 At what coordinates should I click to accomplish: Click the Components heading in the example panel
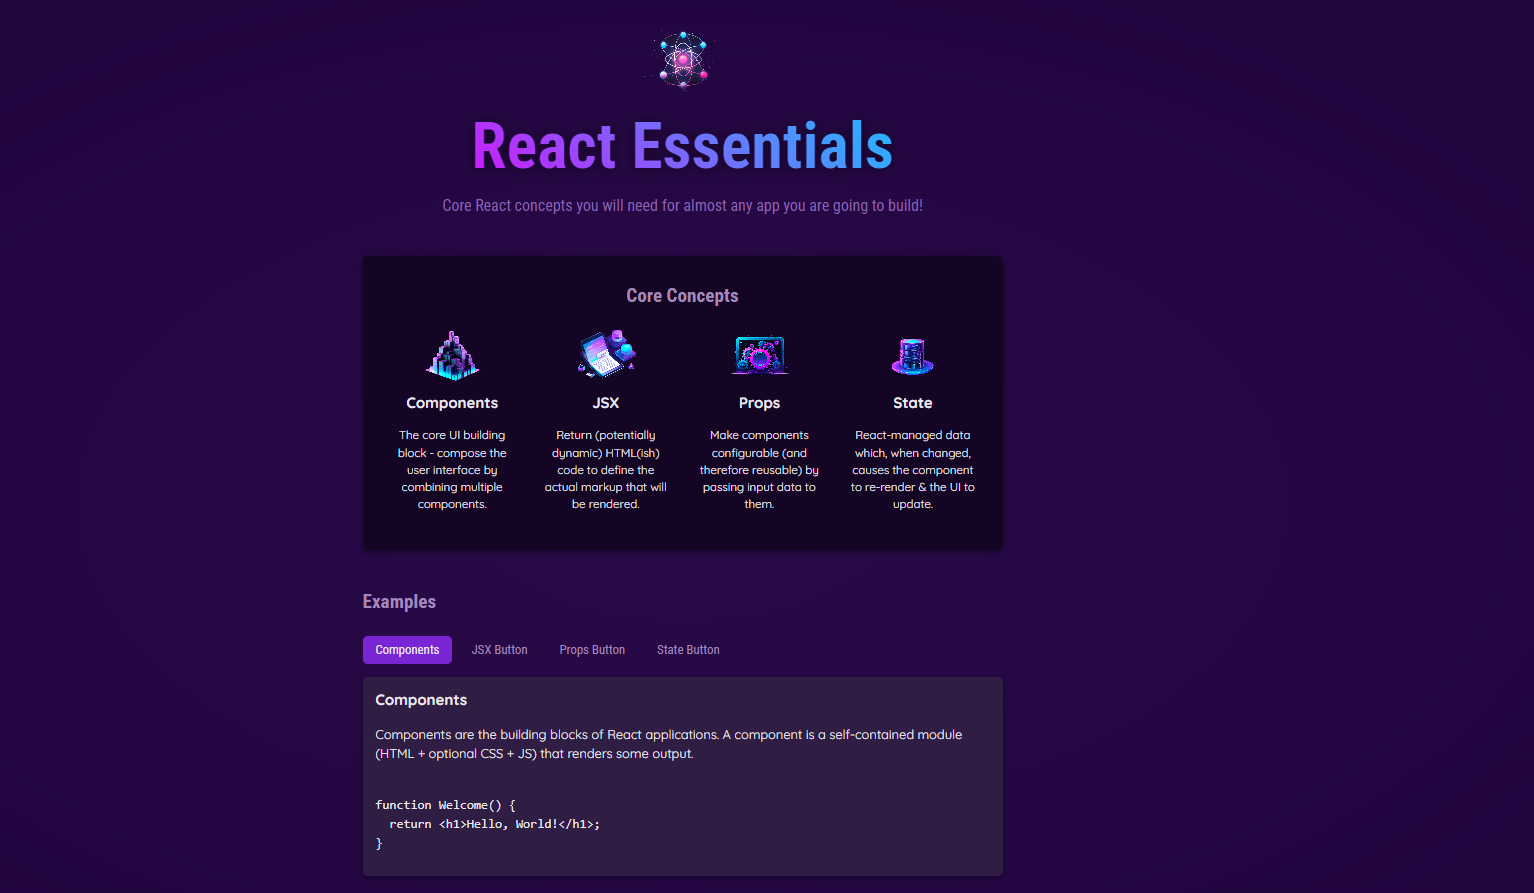click(x=421, y=700)
